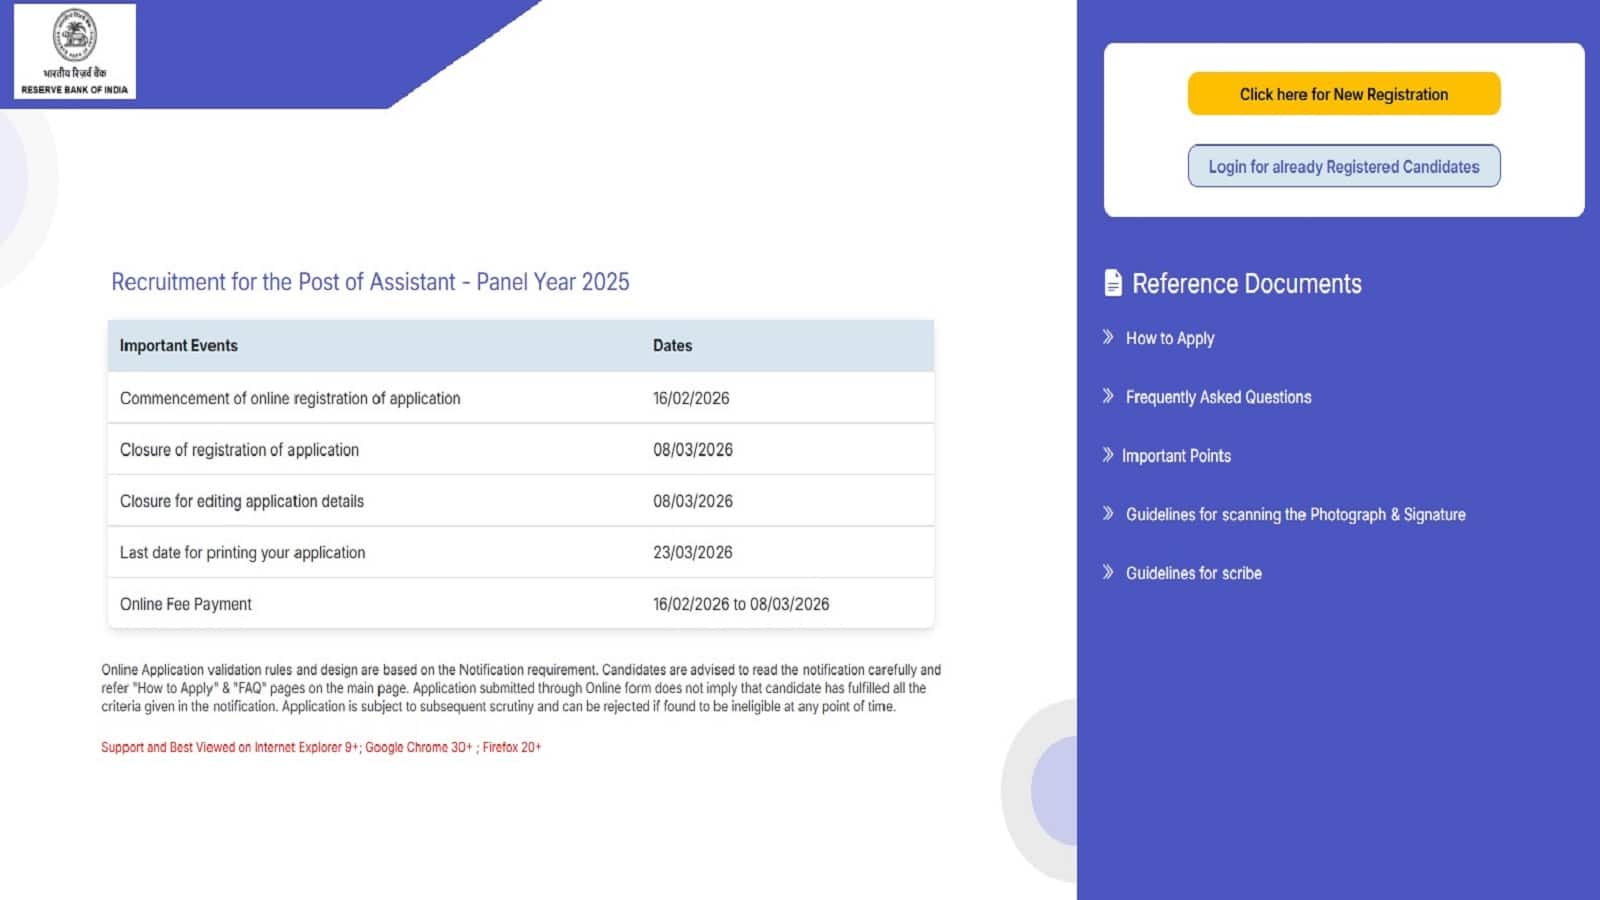Click here for New Registration
The width and height of the screenshot is (1600, 900).
(1343, 93)
